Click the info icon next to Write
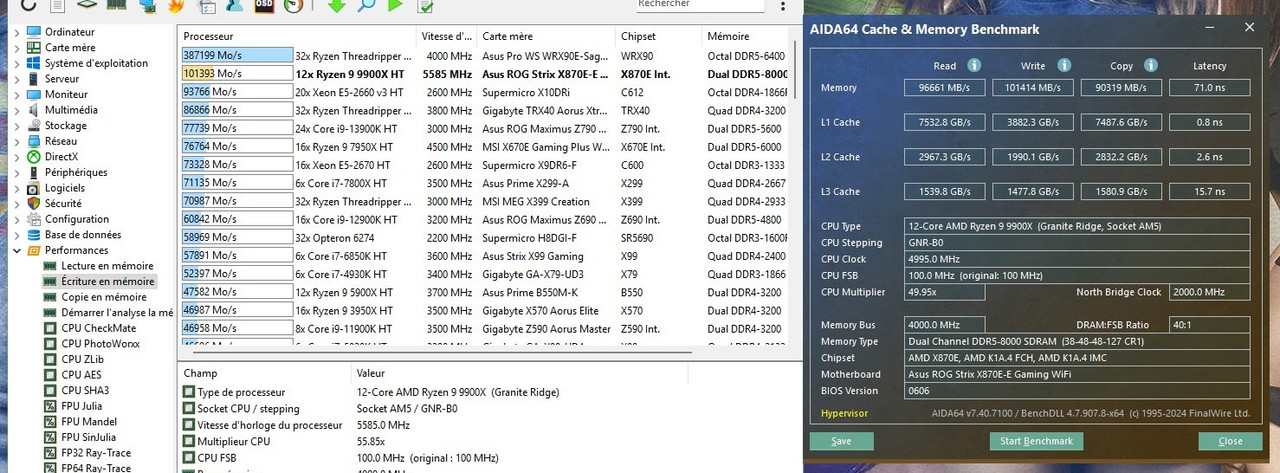 [1062, 65]
